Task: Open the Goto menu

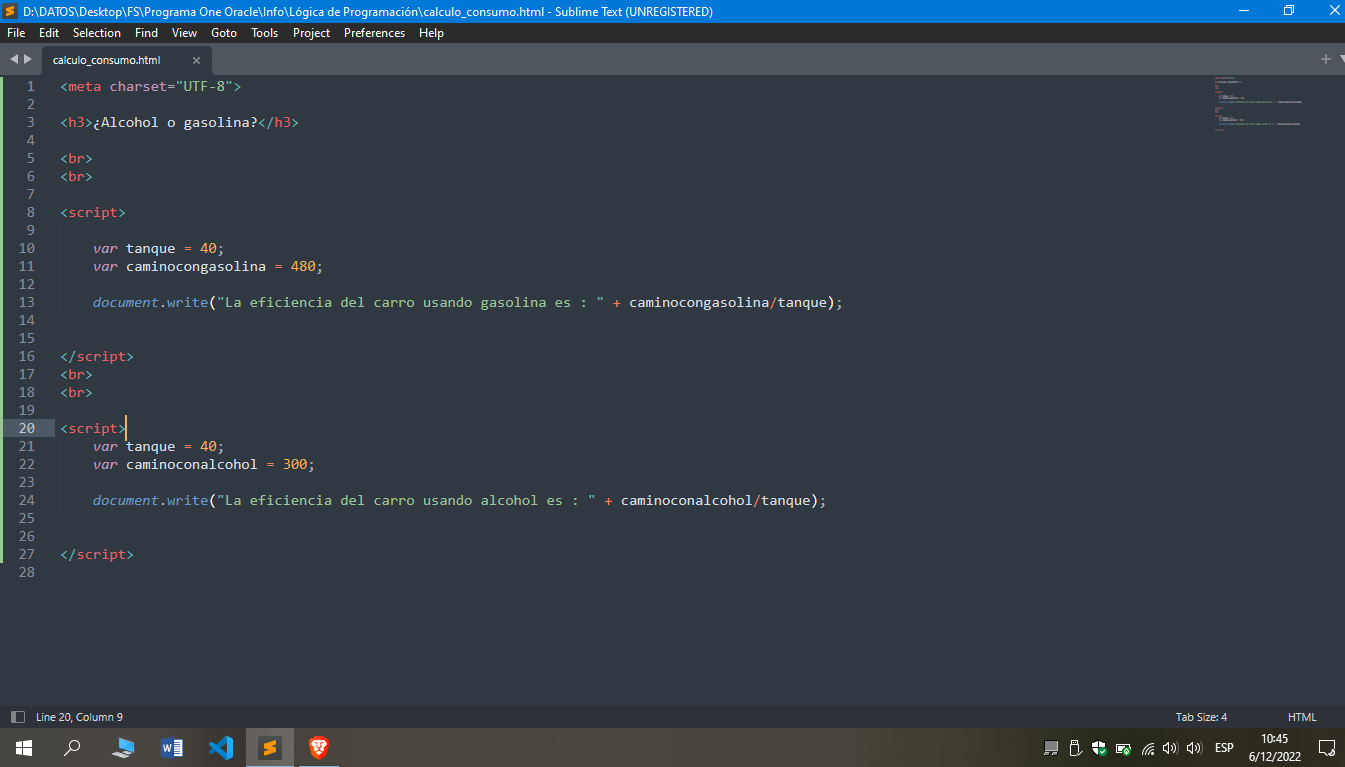Action: point(224,33)
